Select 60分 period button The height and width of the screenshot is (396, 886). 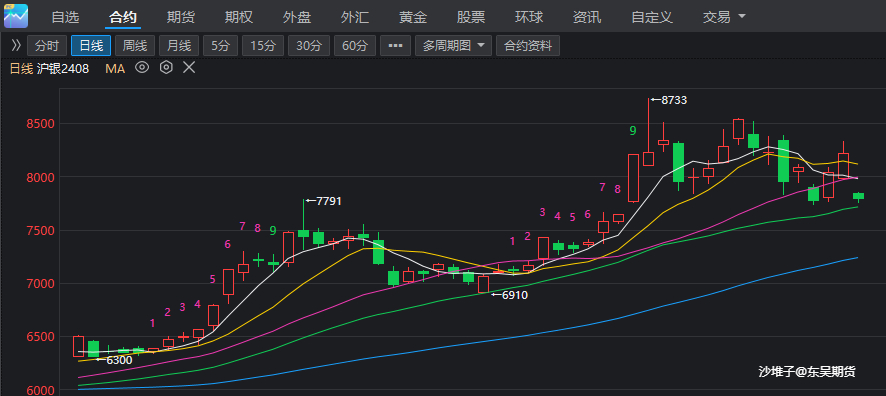pos(355,46)
